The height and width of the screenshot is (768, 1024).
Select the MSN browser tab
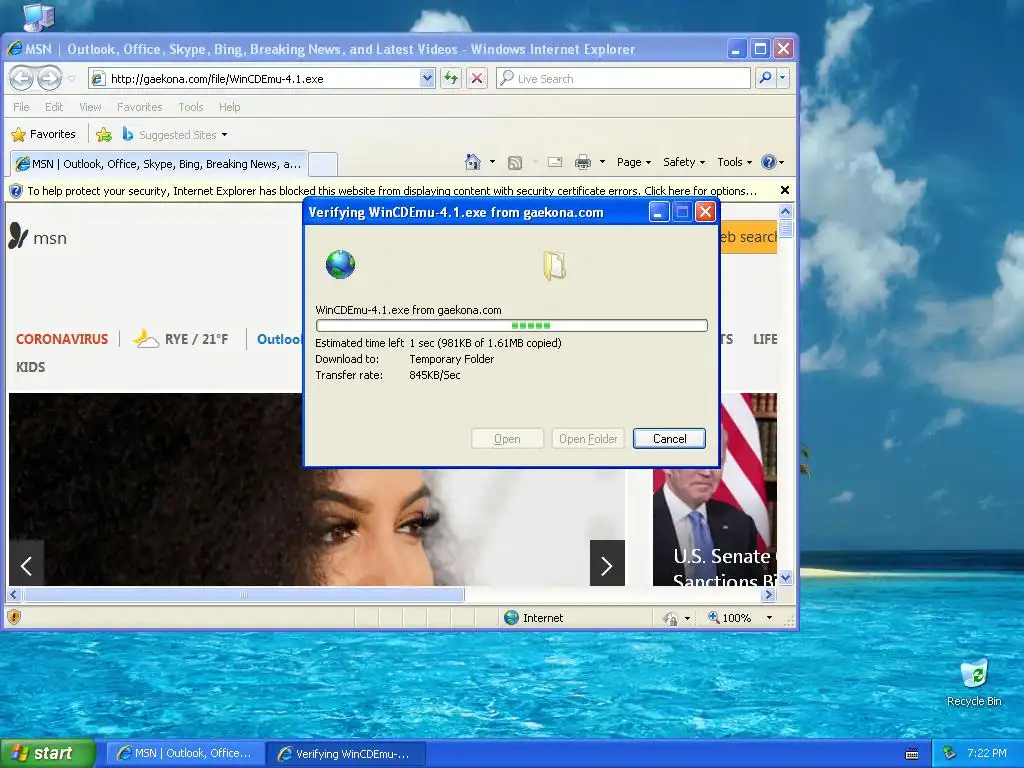pos(159,163)
